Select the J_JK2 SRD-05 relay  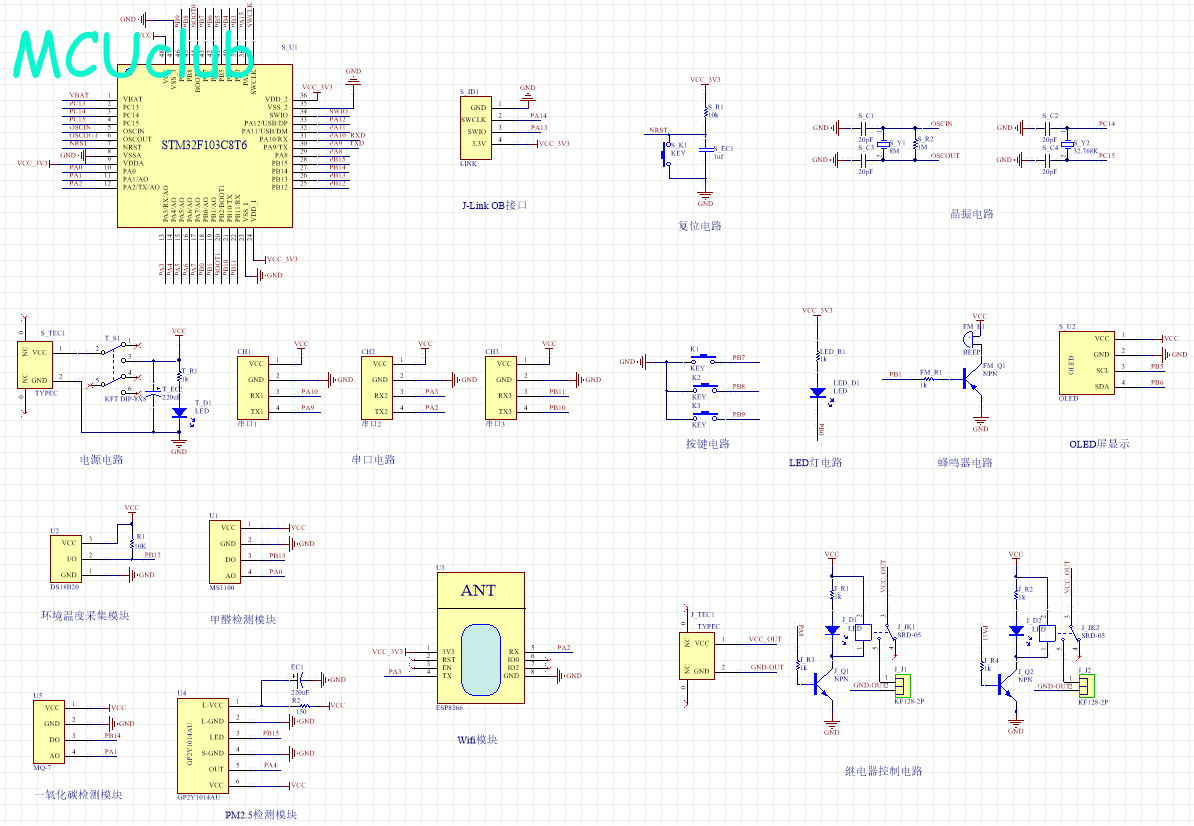click(x=1060, y=633)
